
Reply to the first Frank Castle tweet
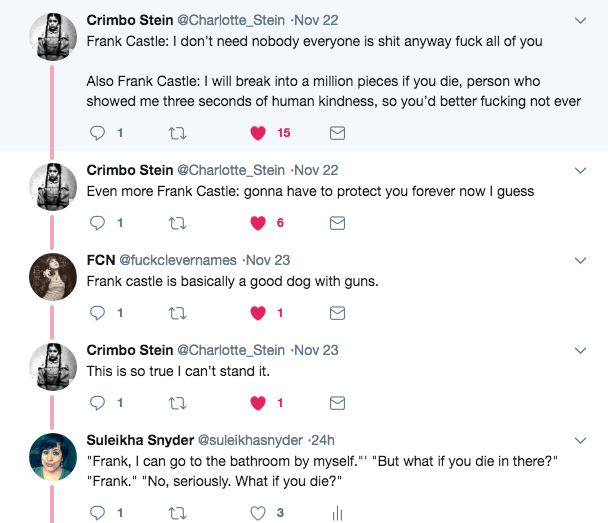pyautogui.click(x=98, y=133)
